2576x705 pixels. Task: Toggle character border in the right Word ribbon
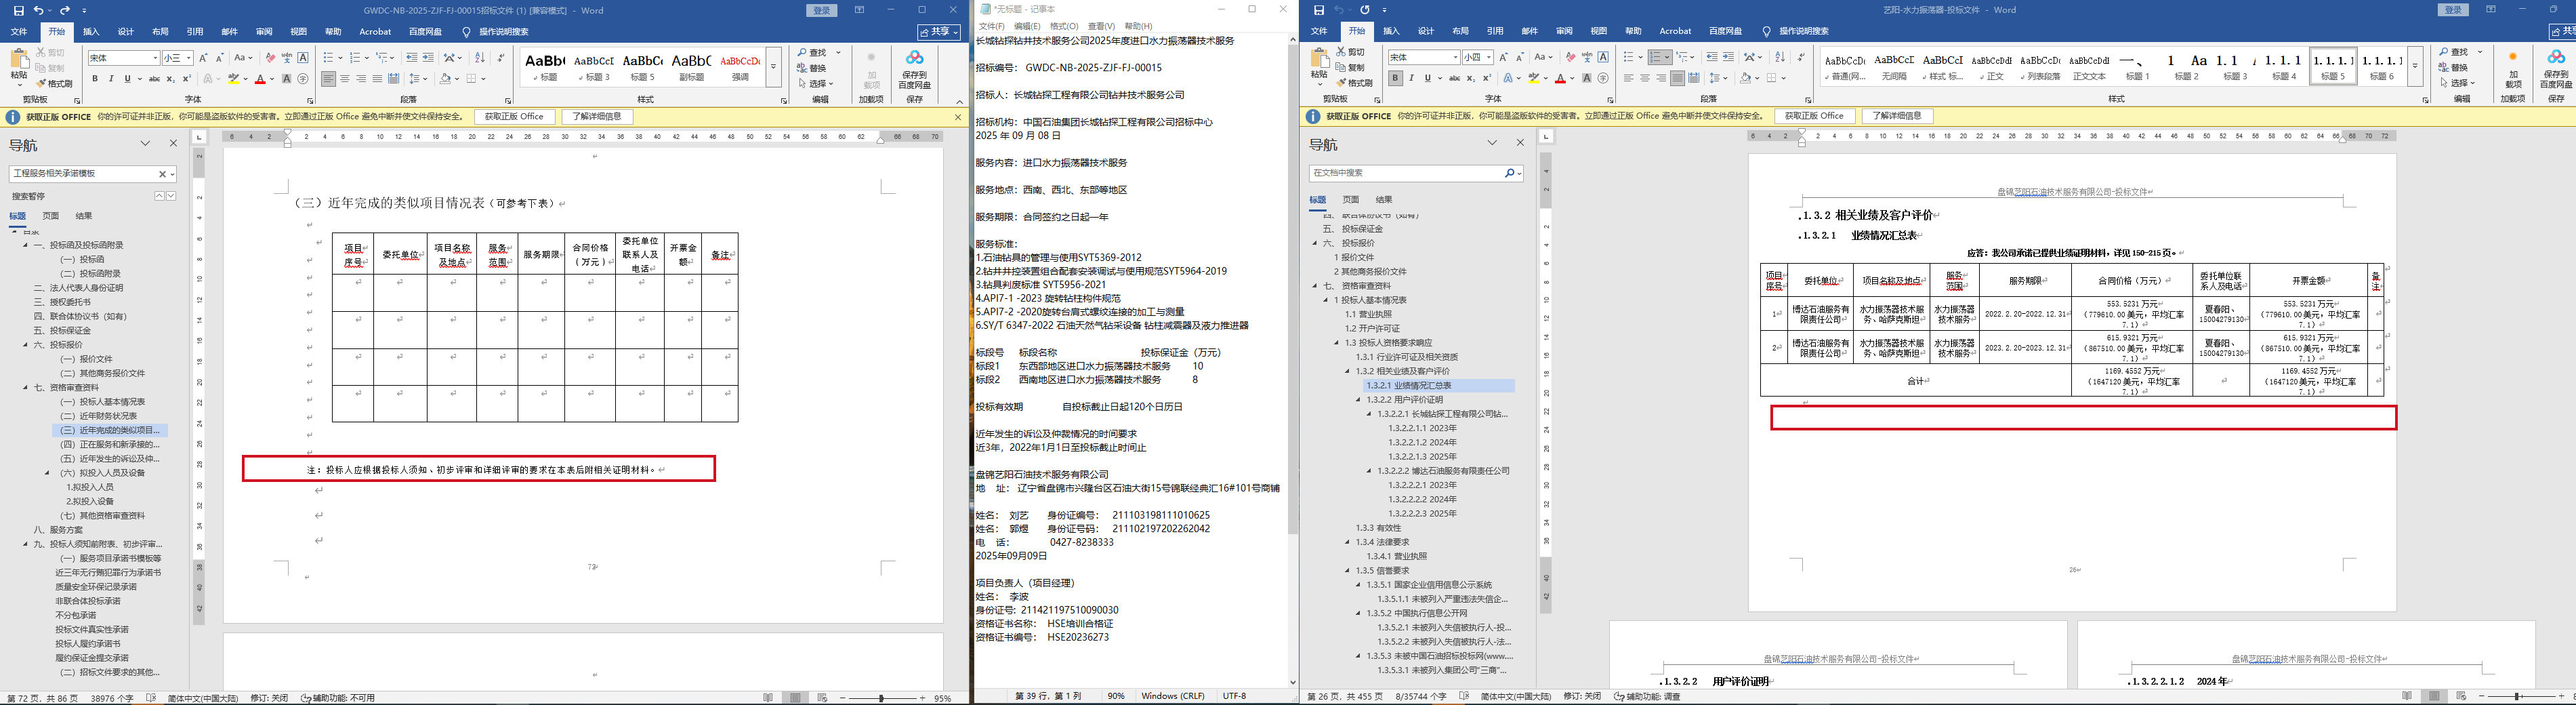(x=1603, y=58)
